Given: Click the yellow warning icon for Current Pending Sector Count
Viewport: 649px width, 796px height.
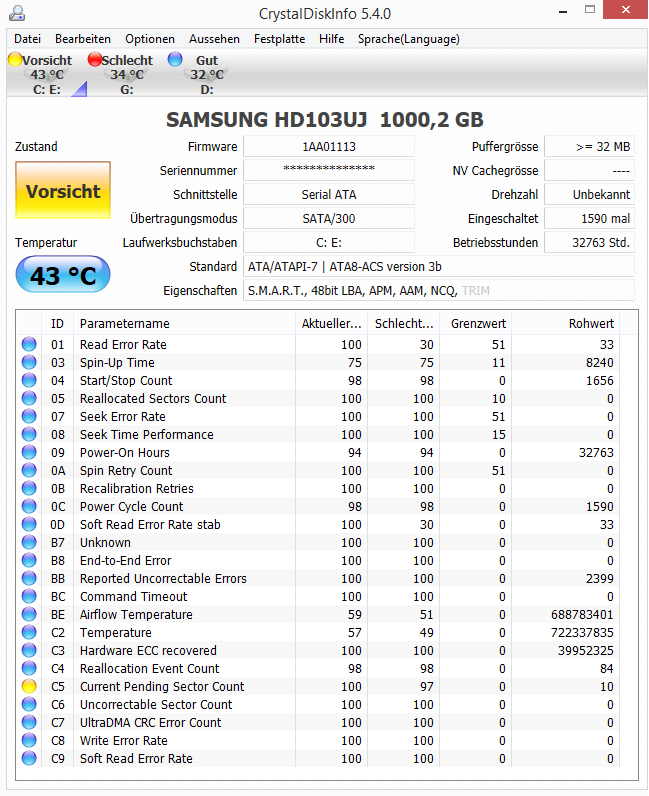Looking at the screenshot, I should [x=29, y=686].
